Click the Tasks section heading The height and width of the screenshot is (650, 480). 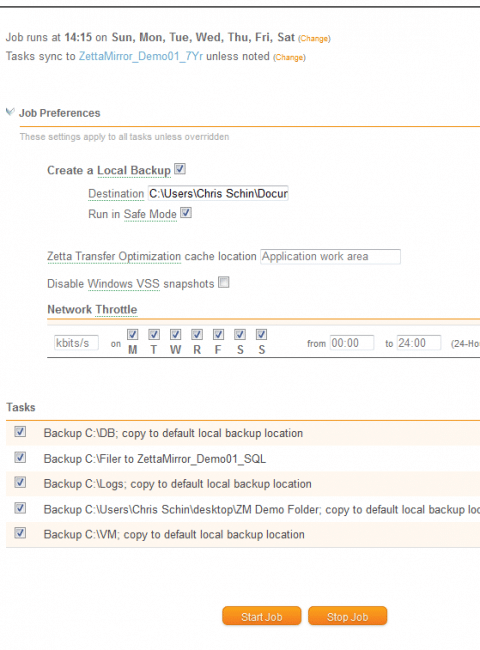(21, 407)
